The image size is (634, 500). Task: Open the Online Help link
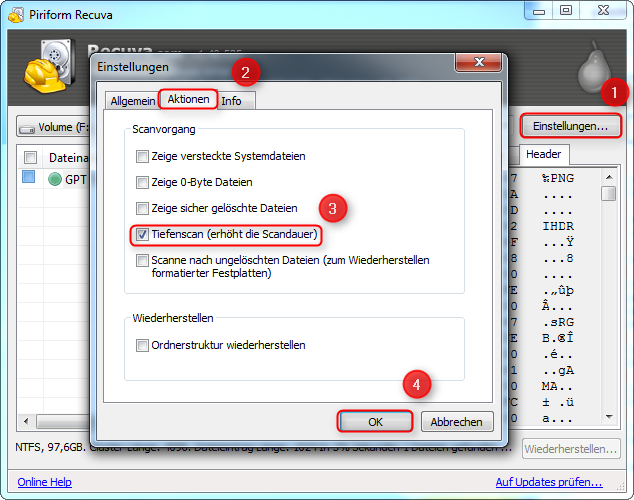tap(44, 482)
